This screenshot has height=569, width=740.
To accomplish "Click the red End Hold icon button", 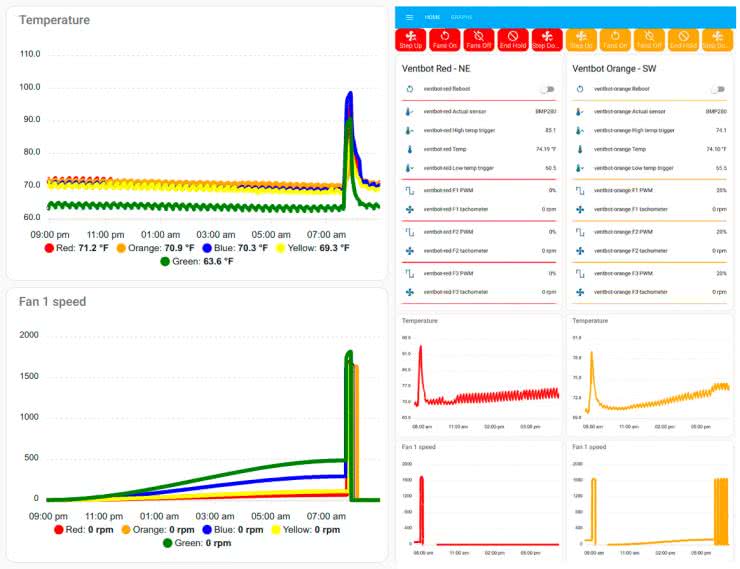I will 513,39.
